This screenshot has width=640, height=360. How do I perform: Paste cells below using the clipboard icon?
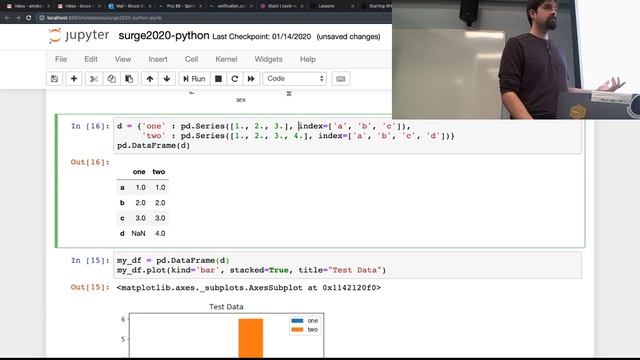pos(129,79)
